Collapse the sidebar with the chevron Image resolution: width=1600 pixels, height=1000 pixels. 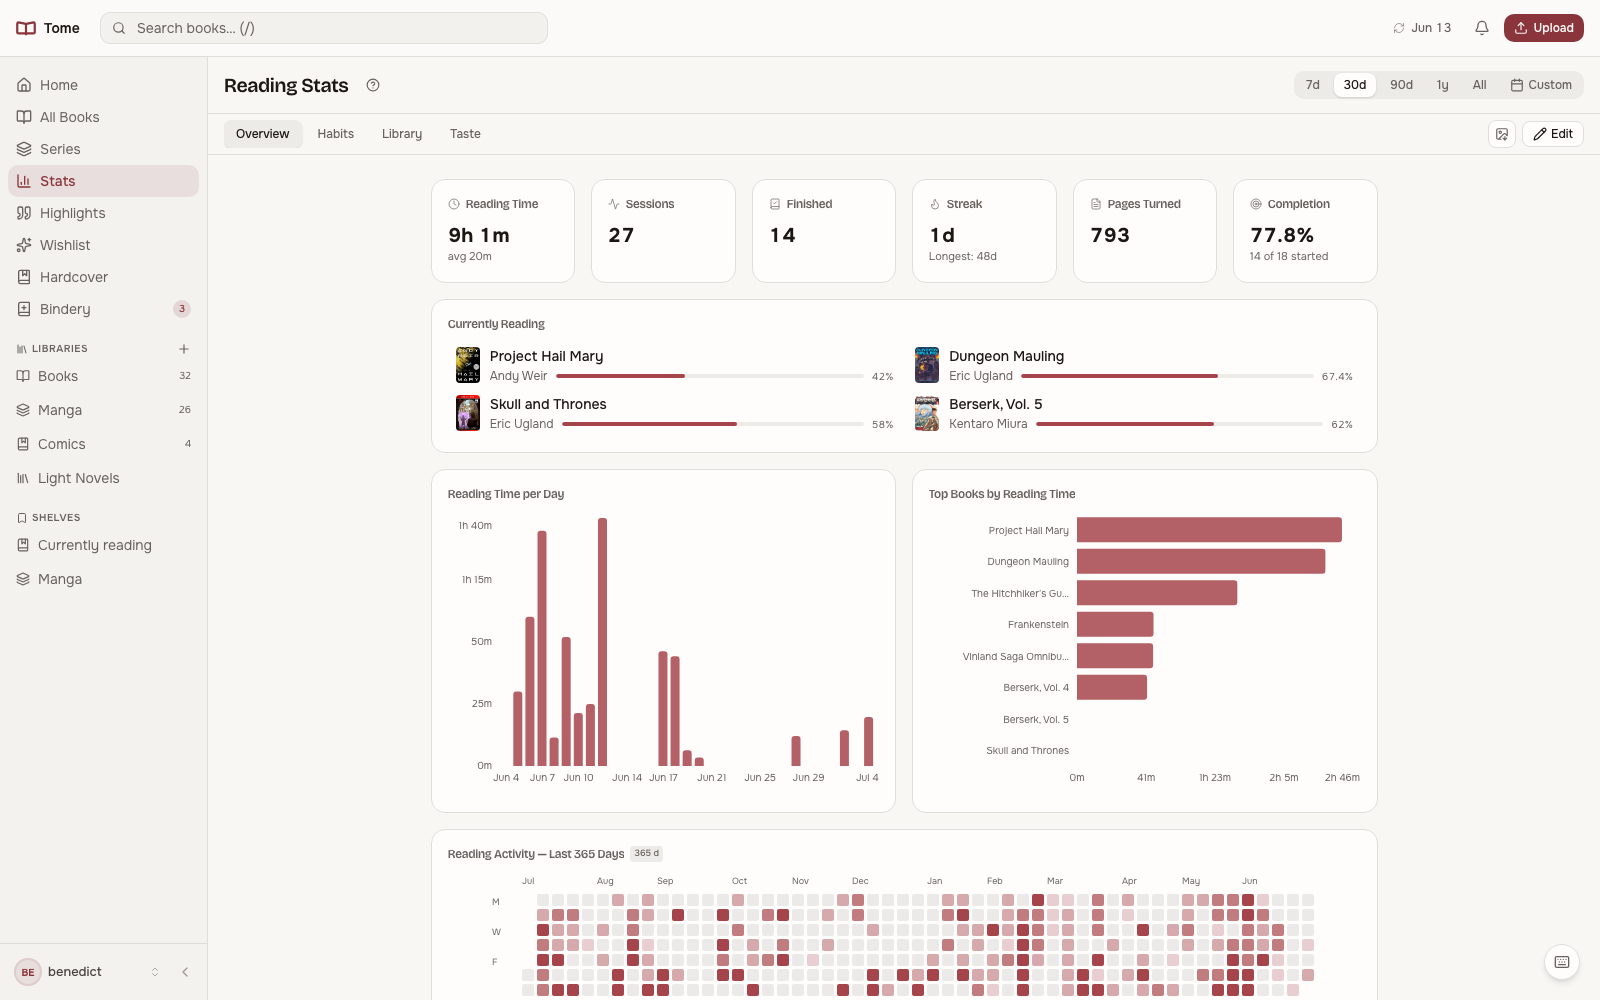tap(185, 972)
